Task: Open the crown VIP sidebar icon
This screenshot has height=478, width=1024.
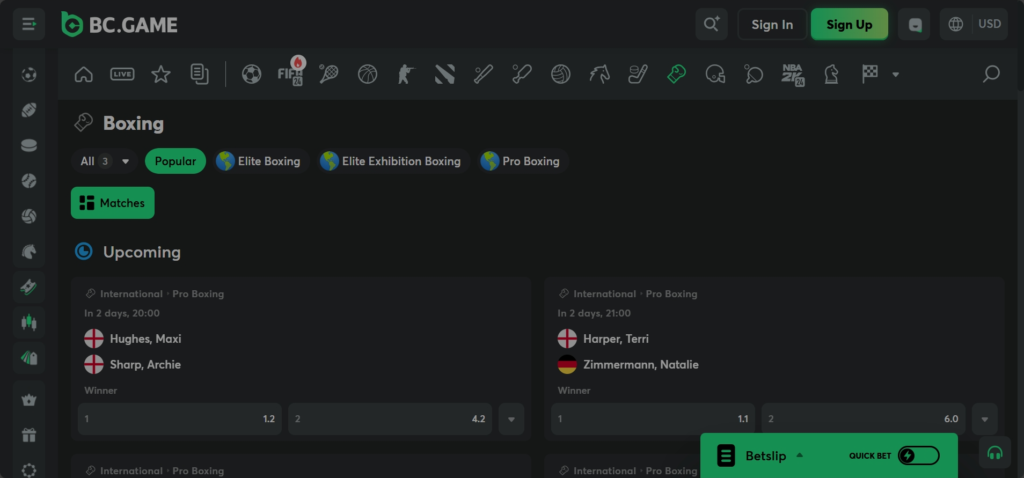Action: [x=29, y=400]
